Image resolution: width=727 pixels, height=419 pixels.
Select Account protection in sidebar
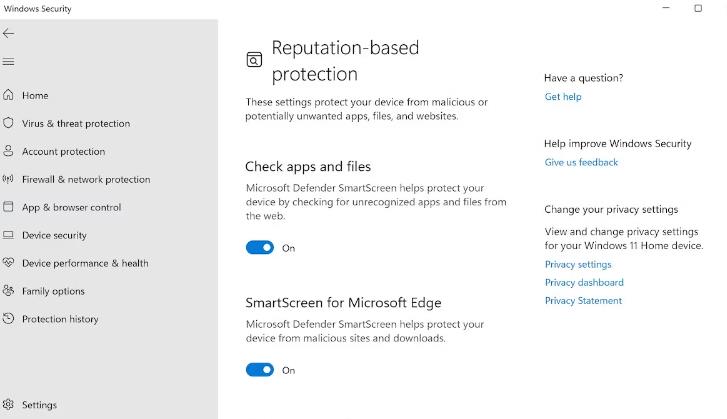[x=64, y=152]
